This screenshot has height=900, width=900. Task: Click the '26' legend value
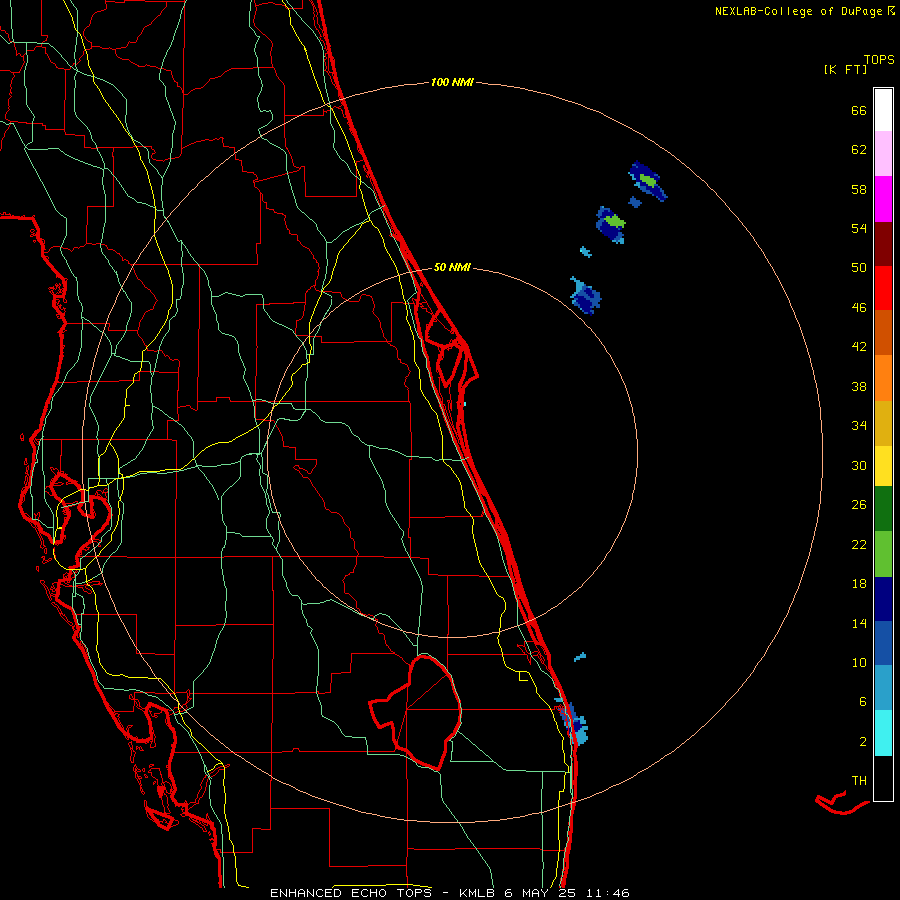click(x=859, y=505)
